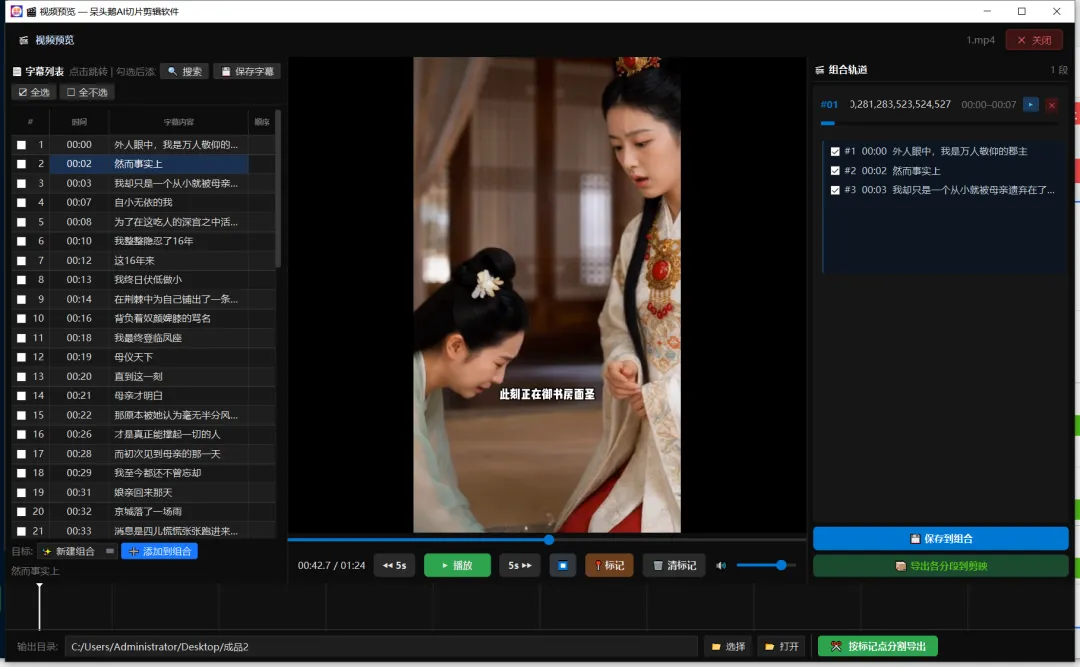Select subtitle row 10 背负着奴颜婢膝的骂名
1080x667 pixels.
coord(143,318)
